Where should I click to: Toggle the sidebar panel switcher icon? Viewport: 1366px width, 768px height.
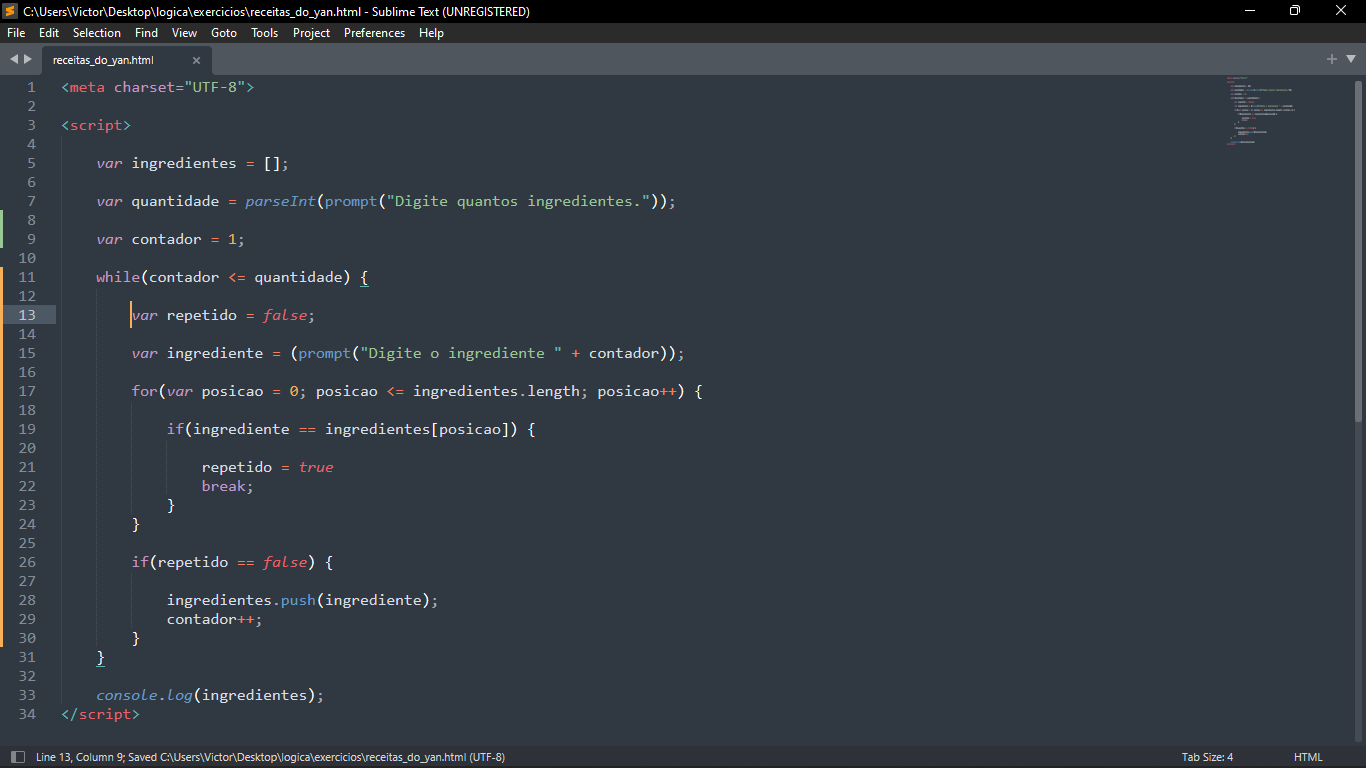(17, 757)
